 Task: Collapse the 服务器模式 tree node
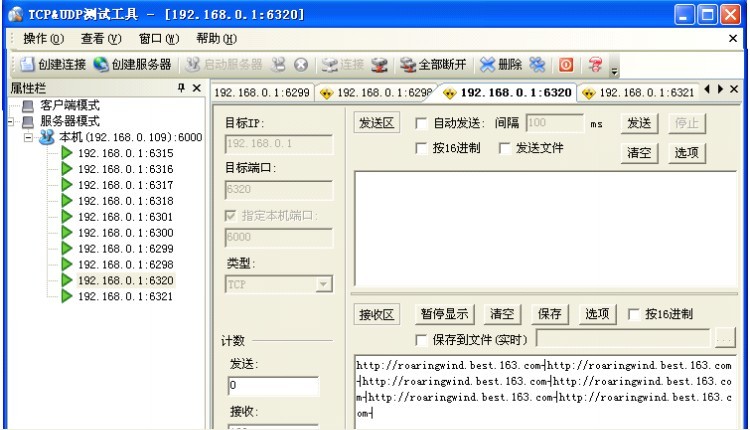point(9,121)
